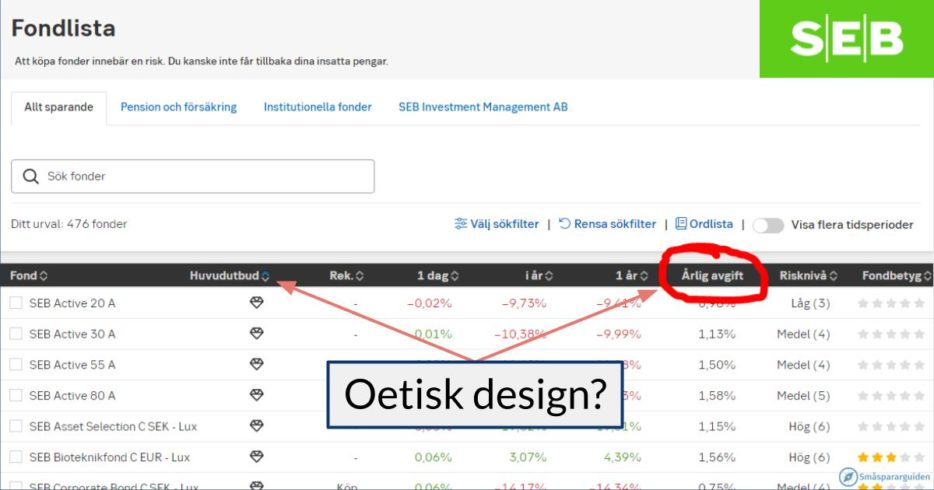The height and width of the screenshot is (490, 934).
Task: Open SEB Asset Selection C SEK - Lux
Action: click(x=113, y=426)
